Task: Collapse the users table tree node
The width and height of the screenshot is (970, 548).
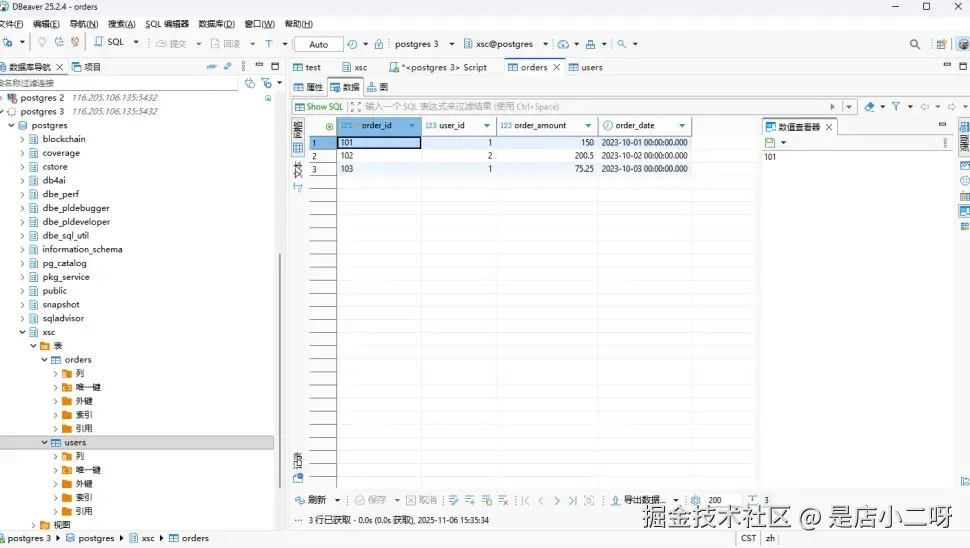Action: (x=45, y=442)
